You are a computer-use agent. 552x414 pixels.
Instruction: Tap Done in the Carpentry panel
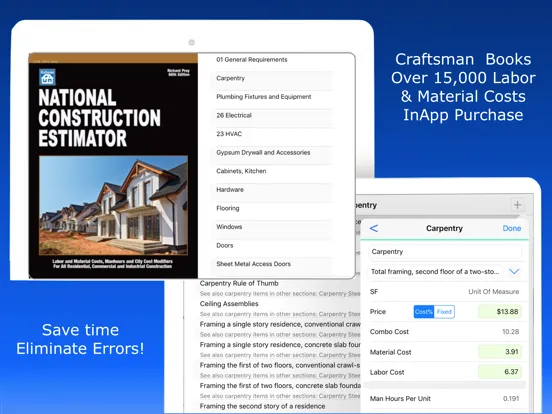pyautogui.click(x=512, y=228)
